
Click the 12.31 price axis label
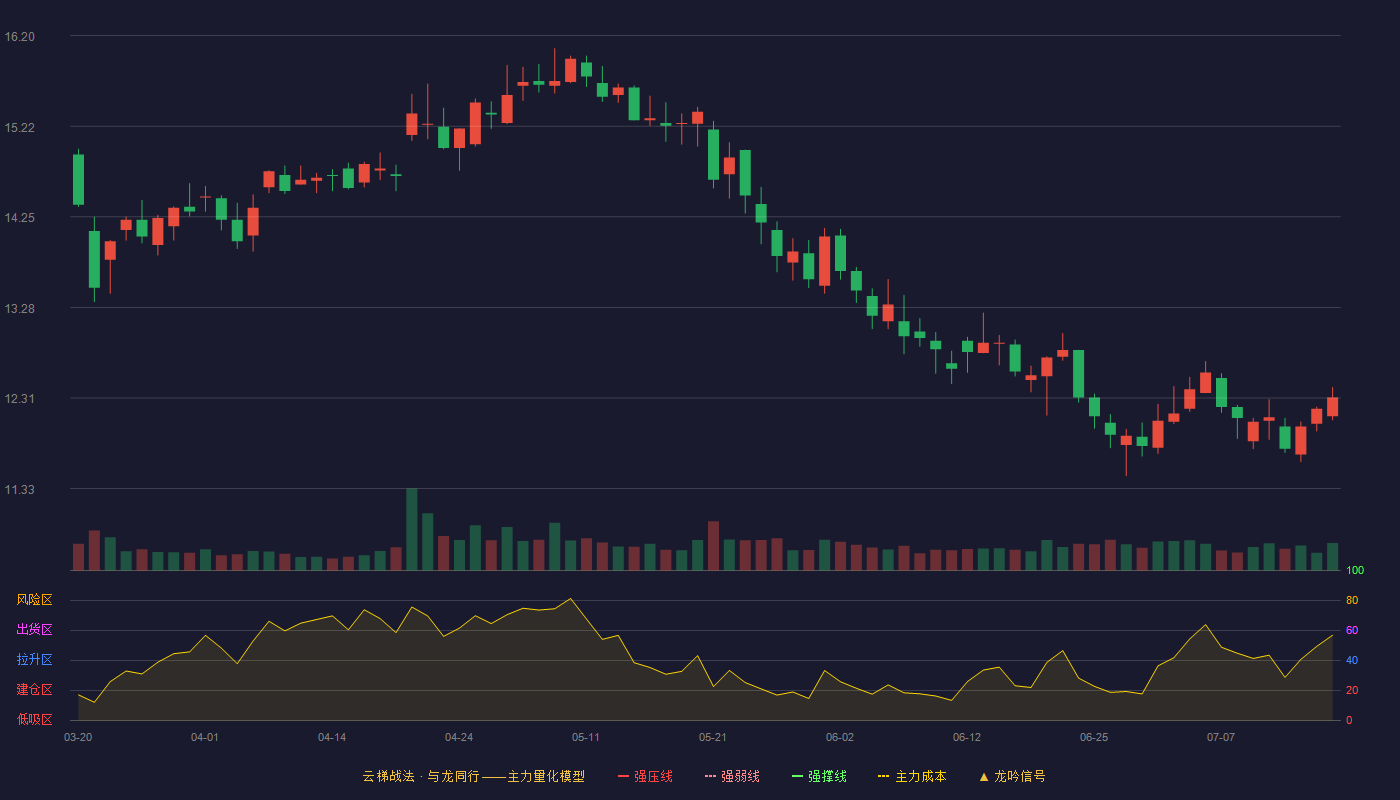(x=19, y=399)
